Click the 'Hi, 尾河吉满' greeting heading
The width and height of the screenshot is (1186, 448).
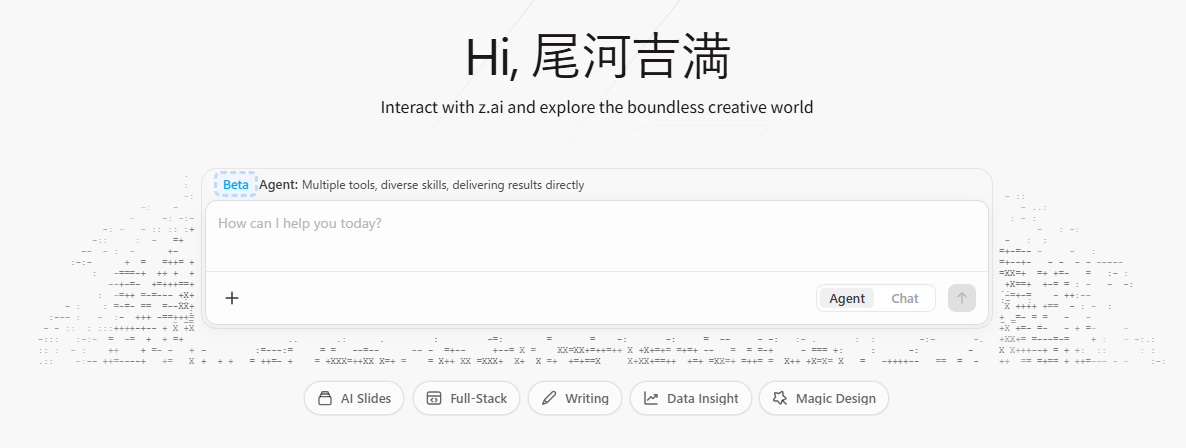(x=597, y=57)
